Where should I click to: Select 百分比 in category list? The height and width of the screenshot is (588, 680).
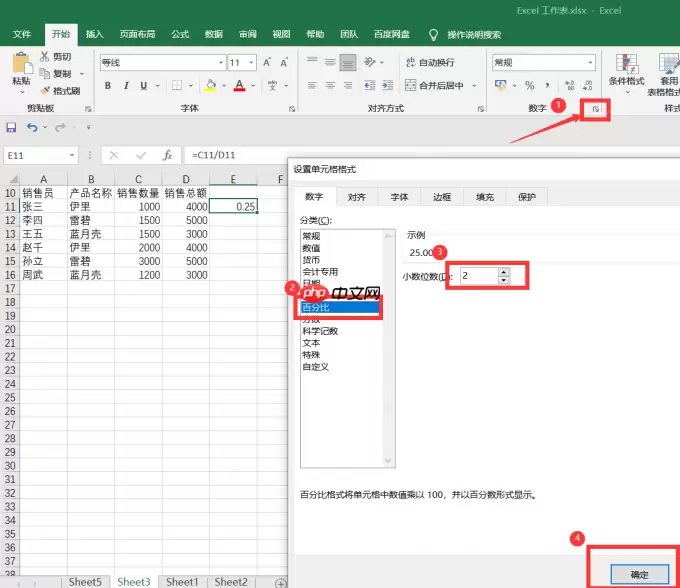pos(340,307)
